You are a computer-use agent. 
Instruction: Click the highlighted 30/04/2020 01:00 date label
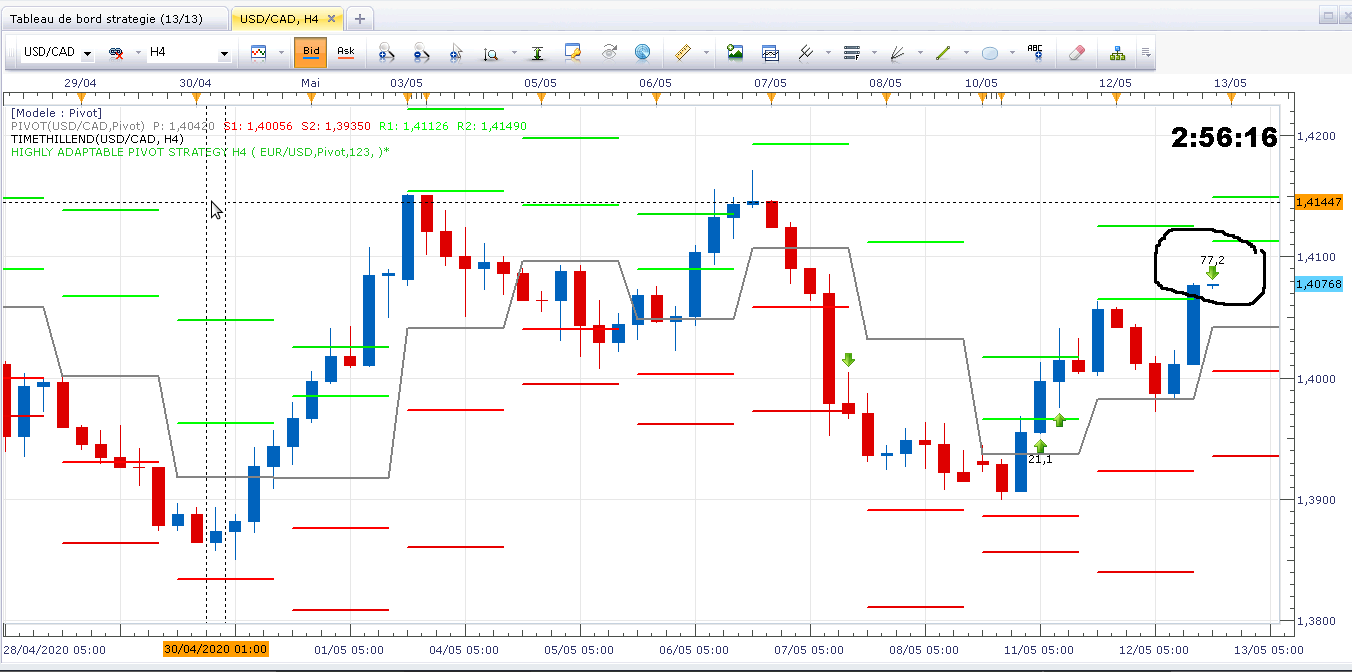[x=216, y=649]
